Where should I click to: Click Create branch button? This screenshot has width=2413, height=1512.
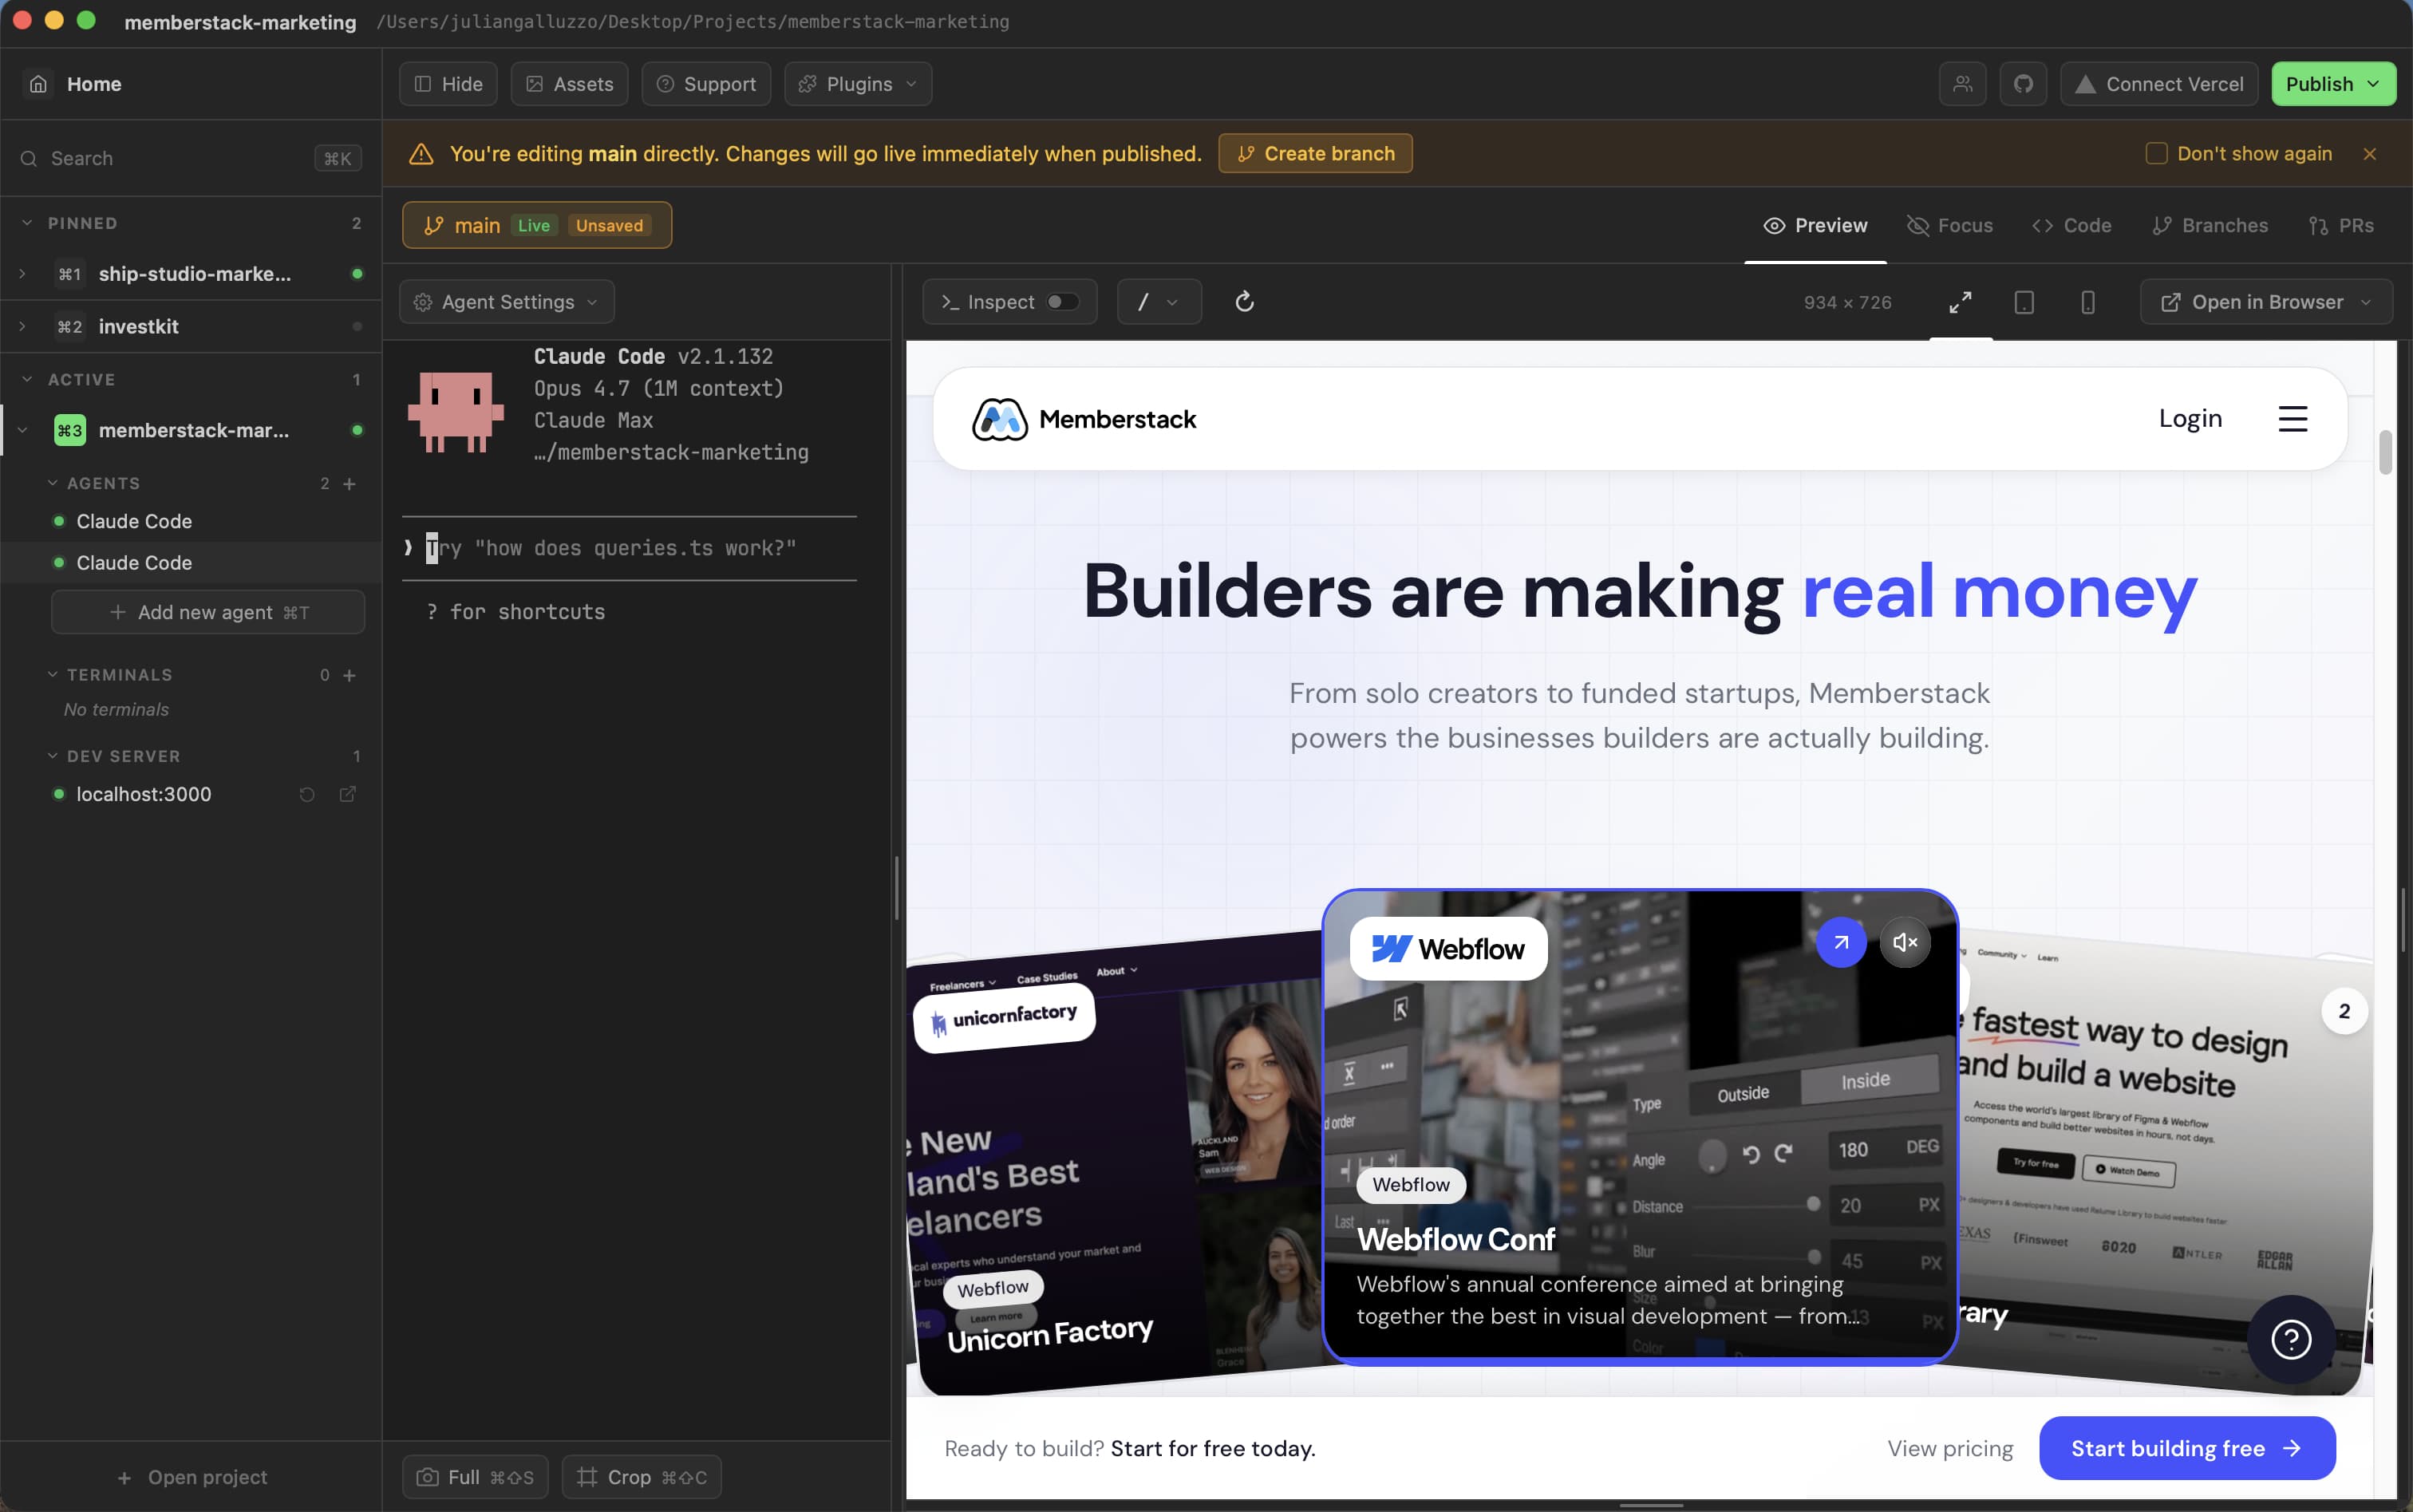(1315, 154)
